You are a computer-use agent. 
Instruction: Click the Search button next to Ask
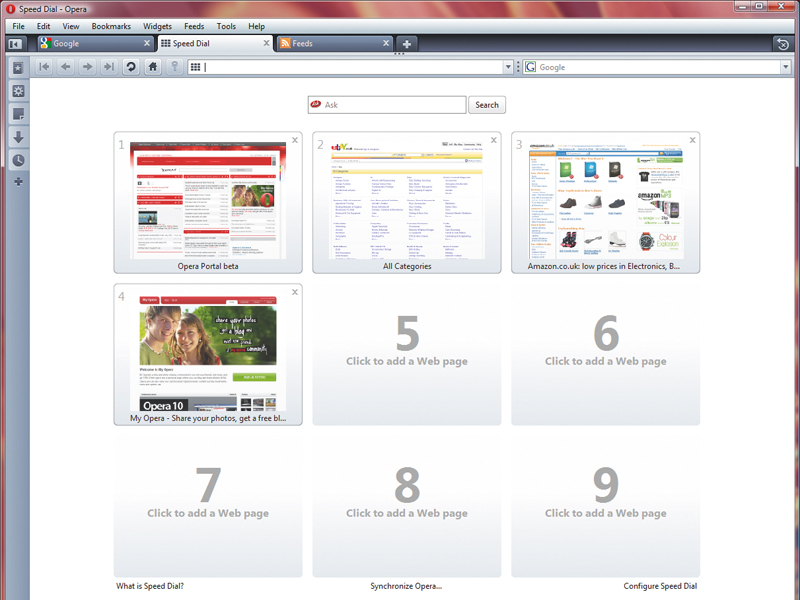(x=487, y=105)
